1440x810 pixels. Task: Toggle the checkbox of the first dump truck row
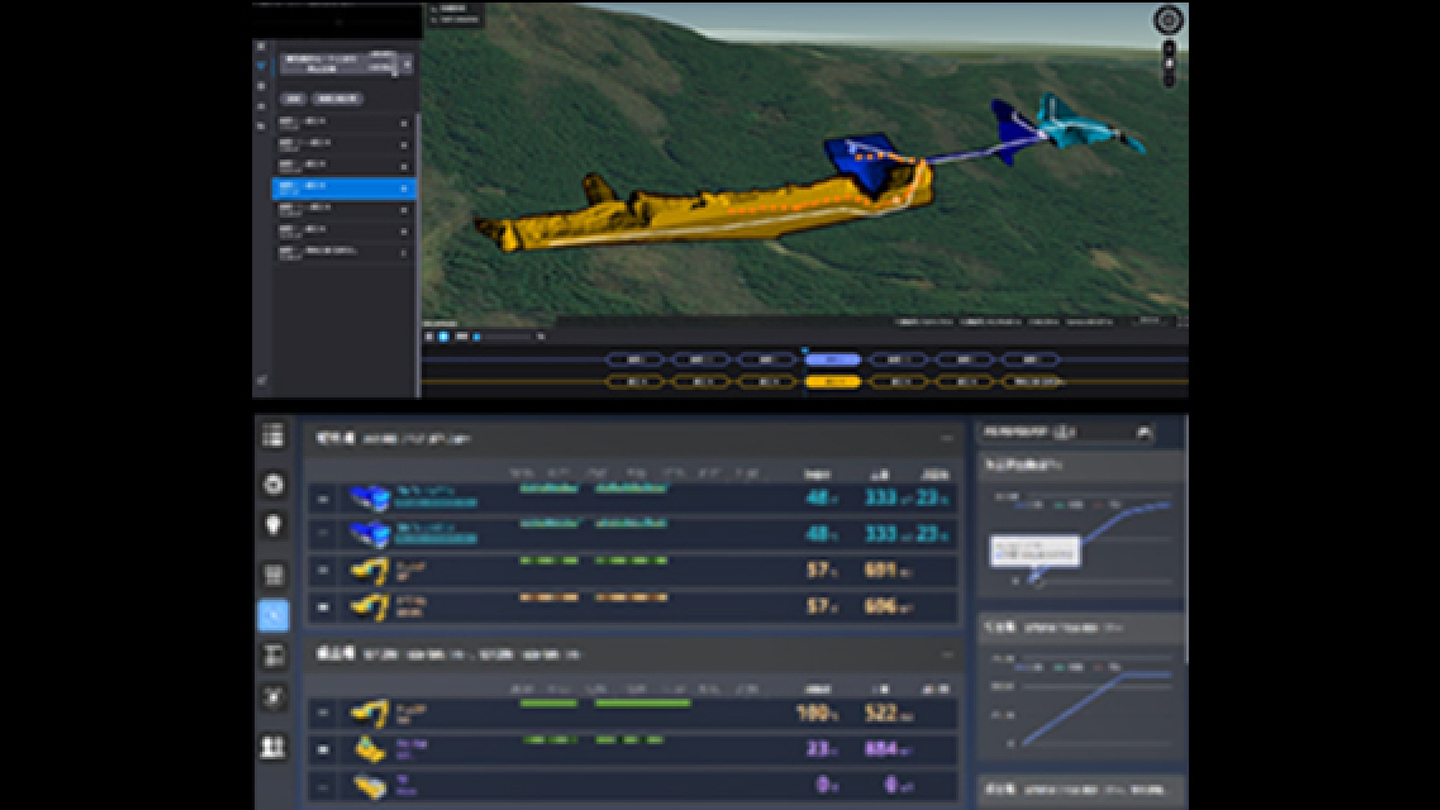coord(323,498)
